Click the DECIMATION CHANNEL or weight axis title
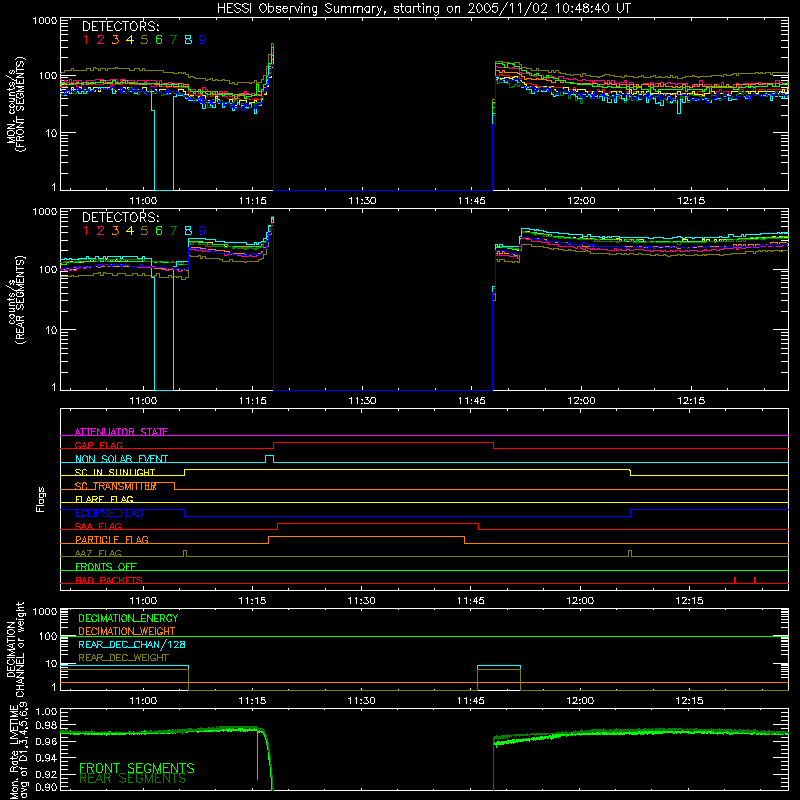800x800 pixels. click(15, 650)
